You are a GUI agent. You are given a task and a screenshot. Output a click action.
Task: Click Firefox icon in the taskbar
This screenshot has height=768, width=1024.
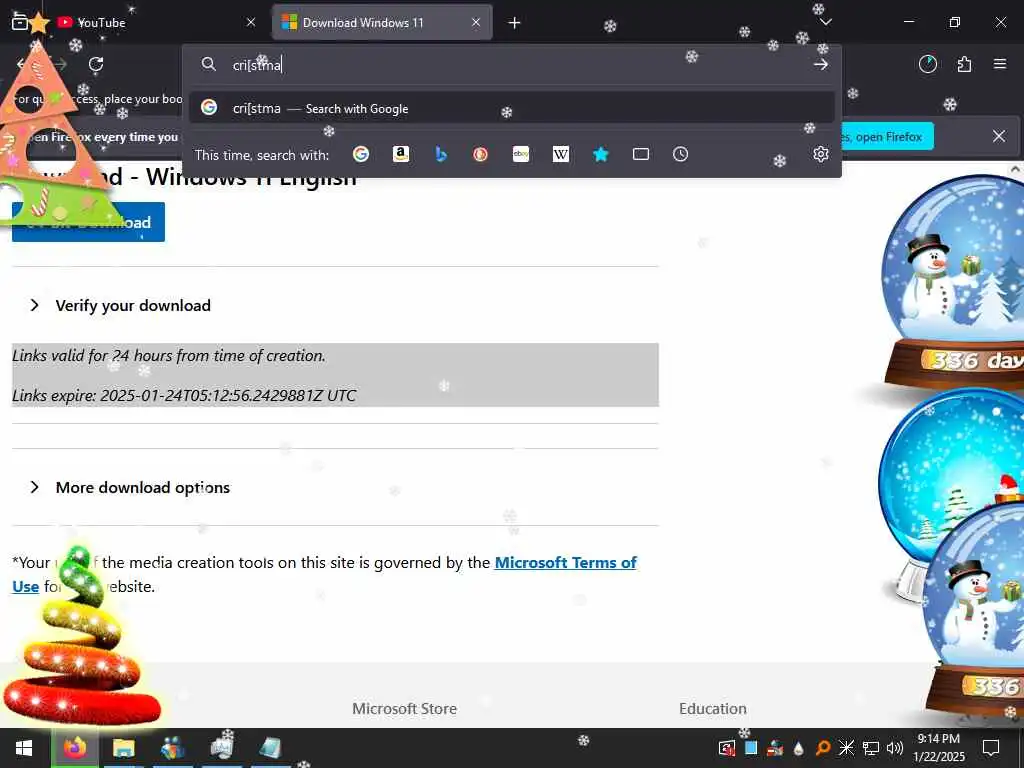pyautogui.click(x=75, y=748)
